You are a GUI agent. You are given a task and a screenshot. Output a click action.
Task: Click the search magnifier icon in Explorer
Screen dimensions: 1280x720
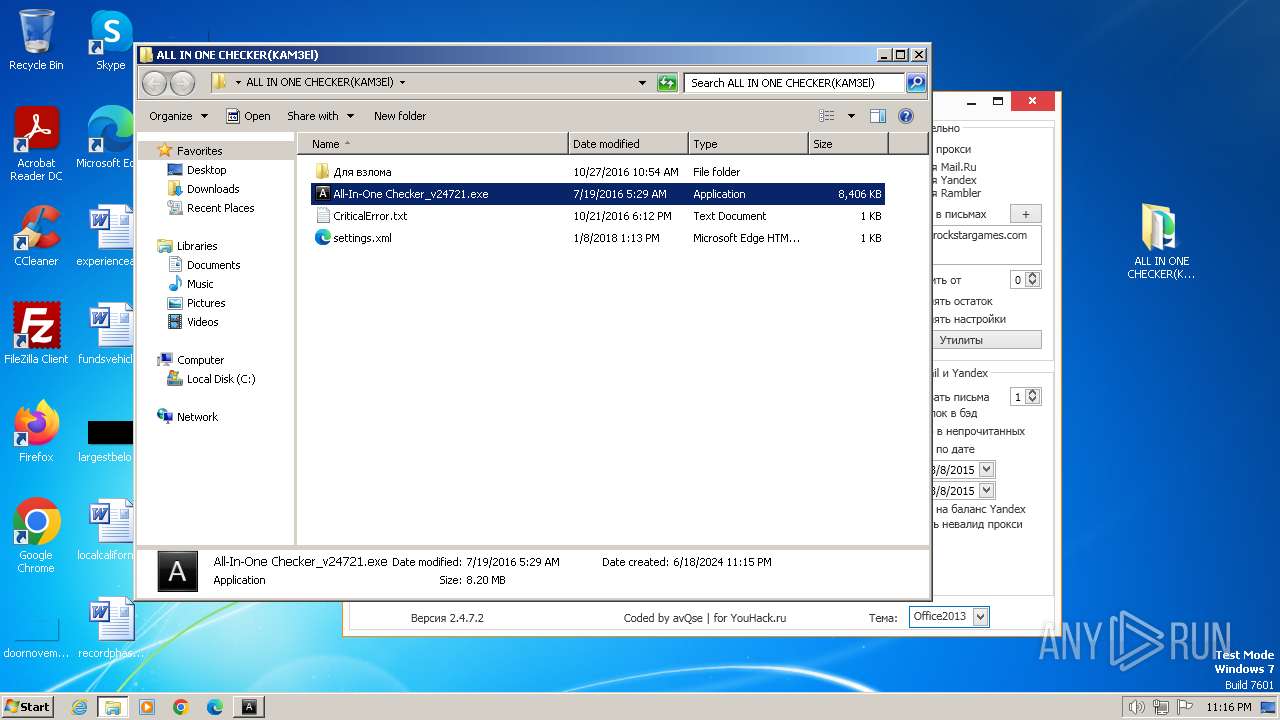915,83
